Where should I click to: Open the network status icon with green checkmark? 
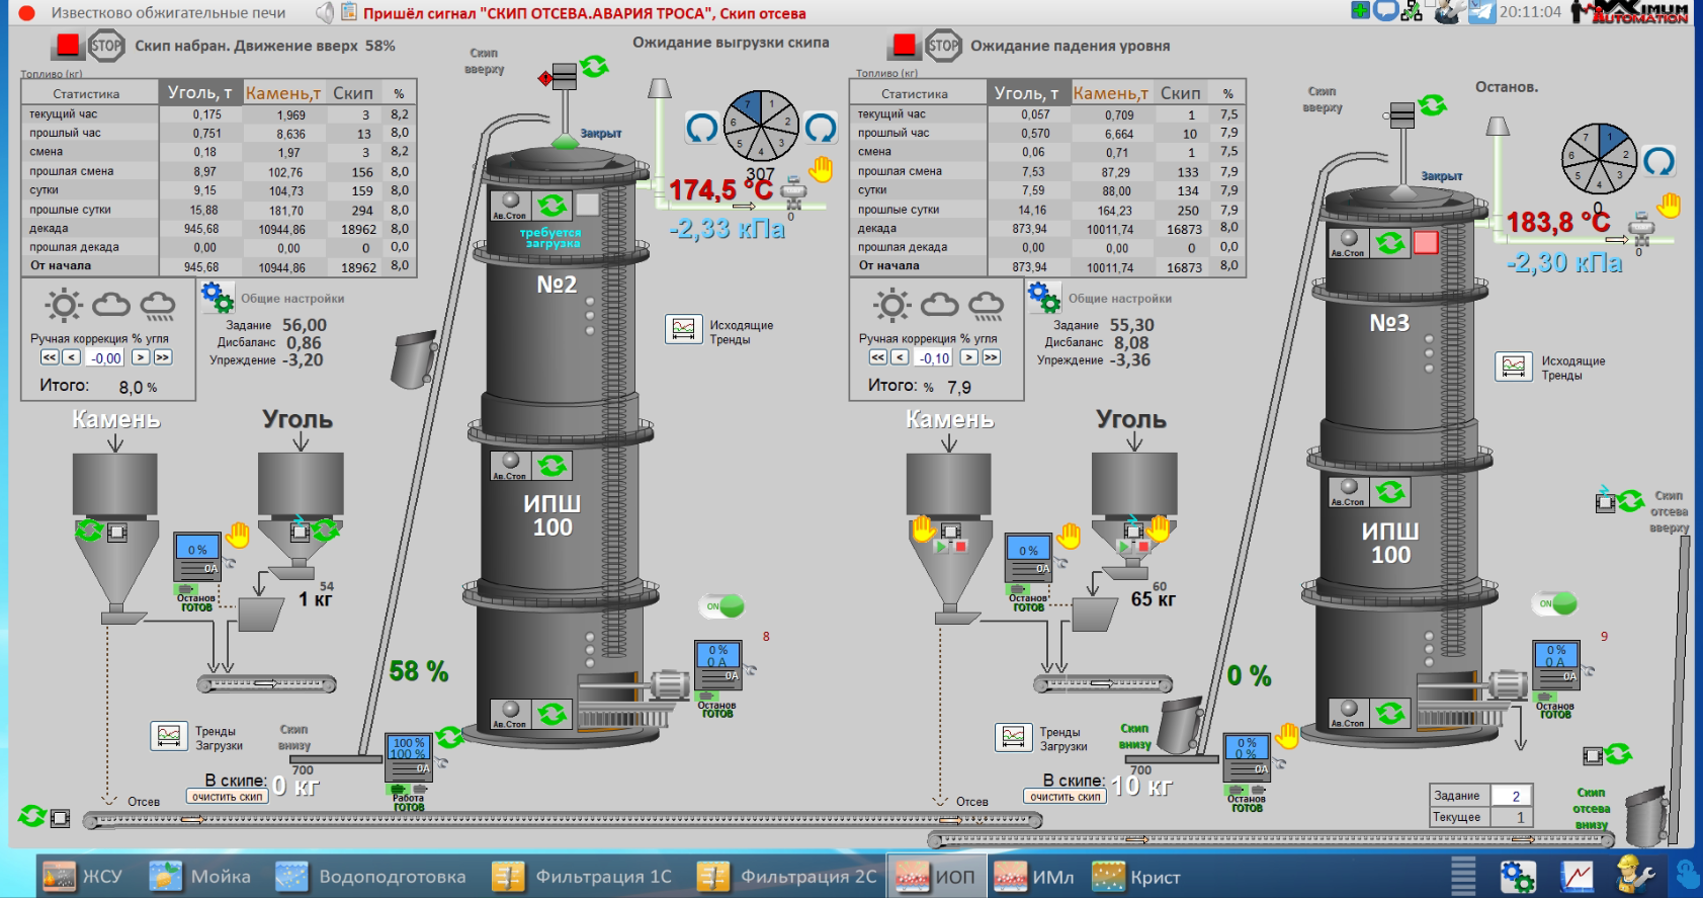[1412, 12]
